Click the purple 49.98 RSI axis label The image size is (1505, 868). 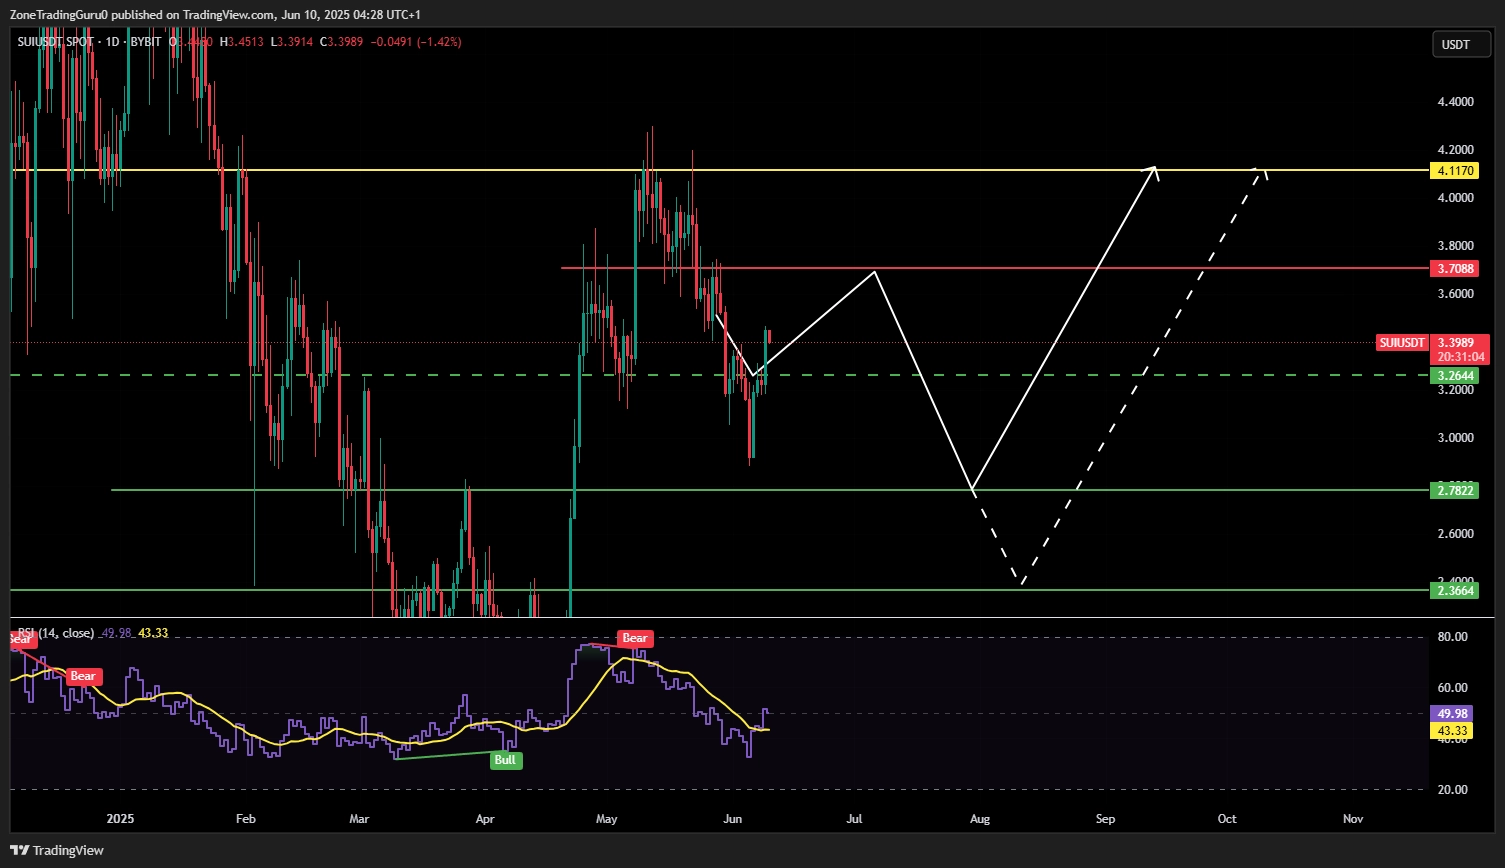click(x=1452, y=714)
